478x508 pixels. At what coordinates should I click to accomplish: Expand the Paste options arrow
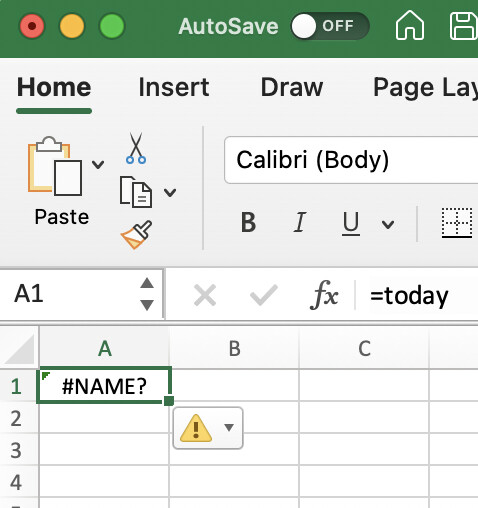[x=98, y=164]
